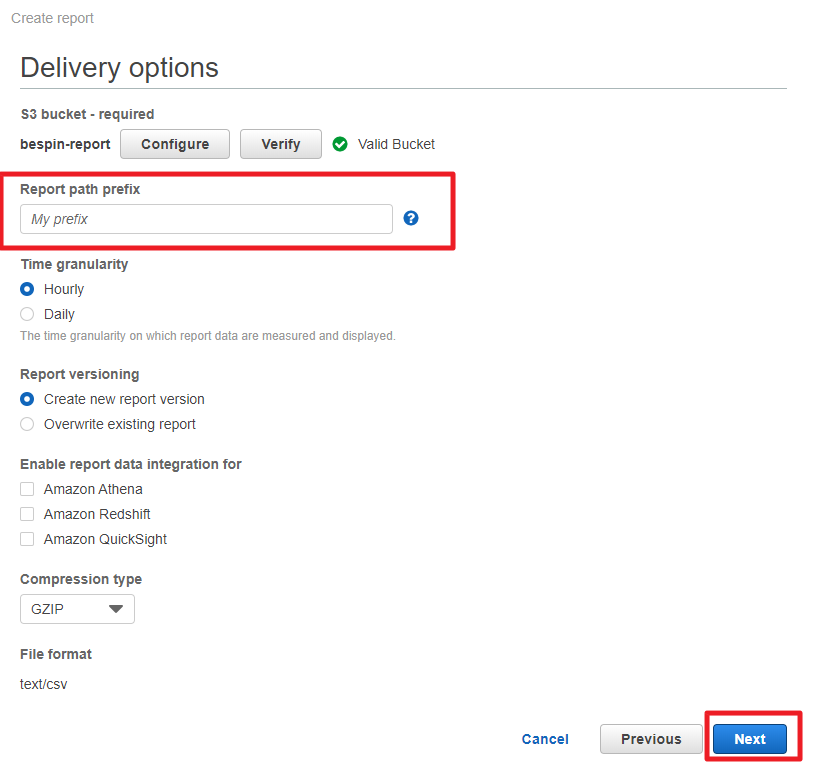Proceed by clicking the Next button
The image size is (824, 774).
pyautogui.click(x=750, y=739)
